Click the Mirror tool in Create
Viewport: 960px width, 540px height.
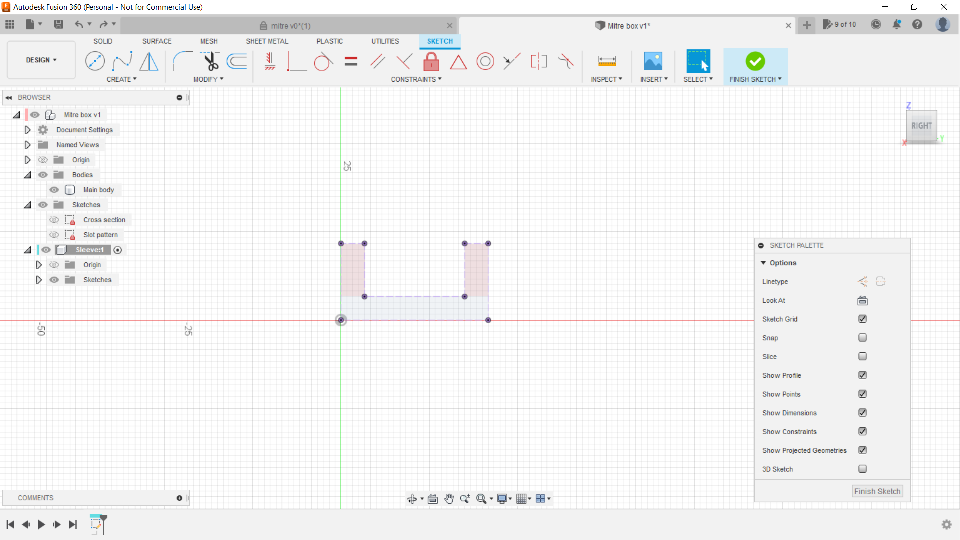tap(149, 62)
